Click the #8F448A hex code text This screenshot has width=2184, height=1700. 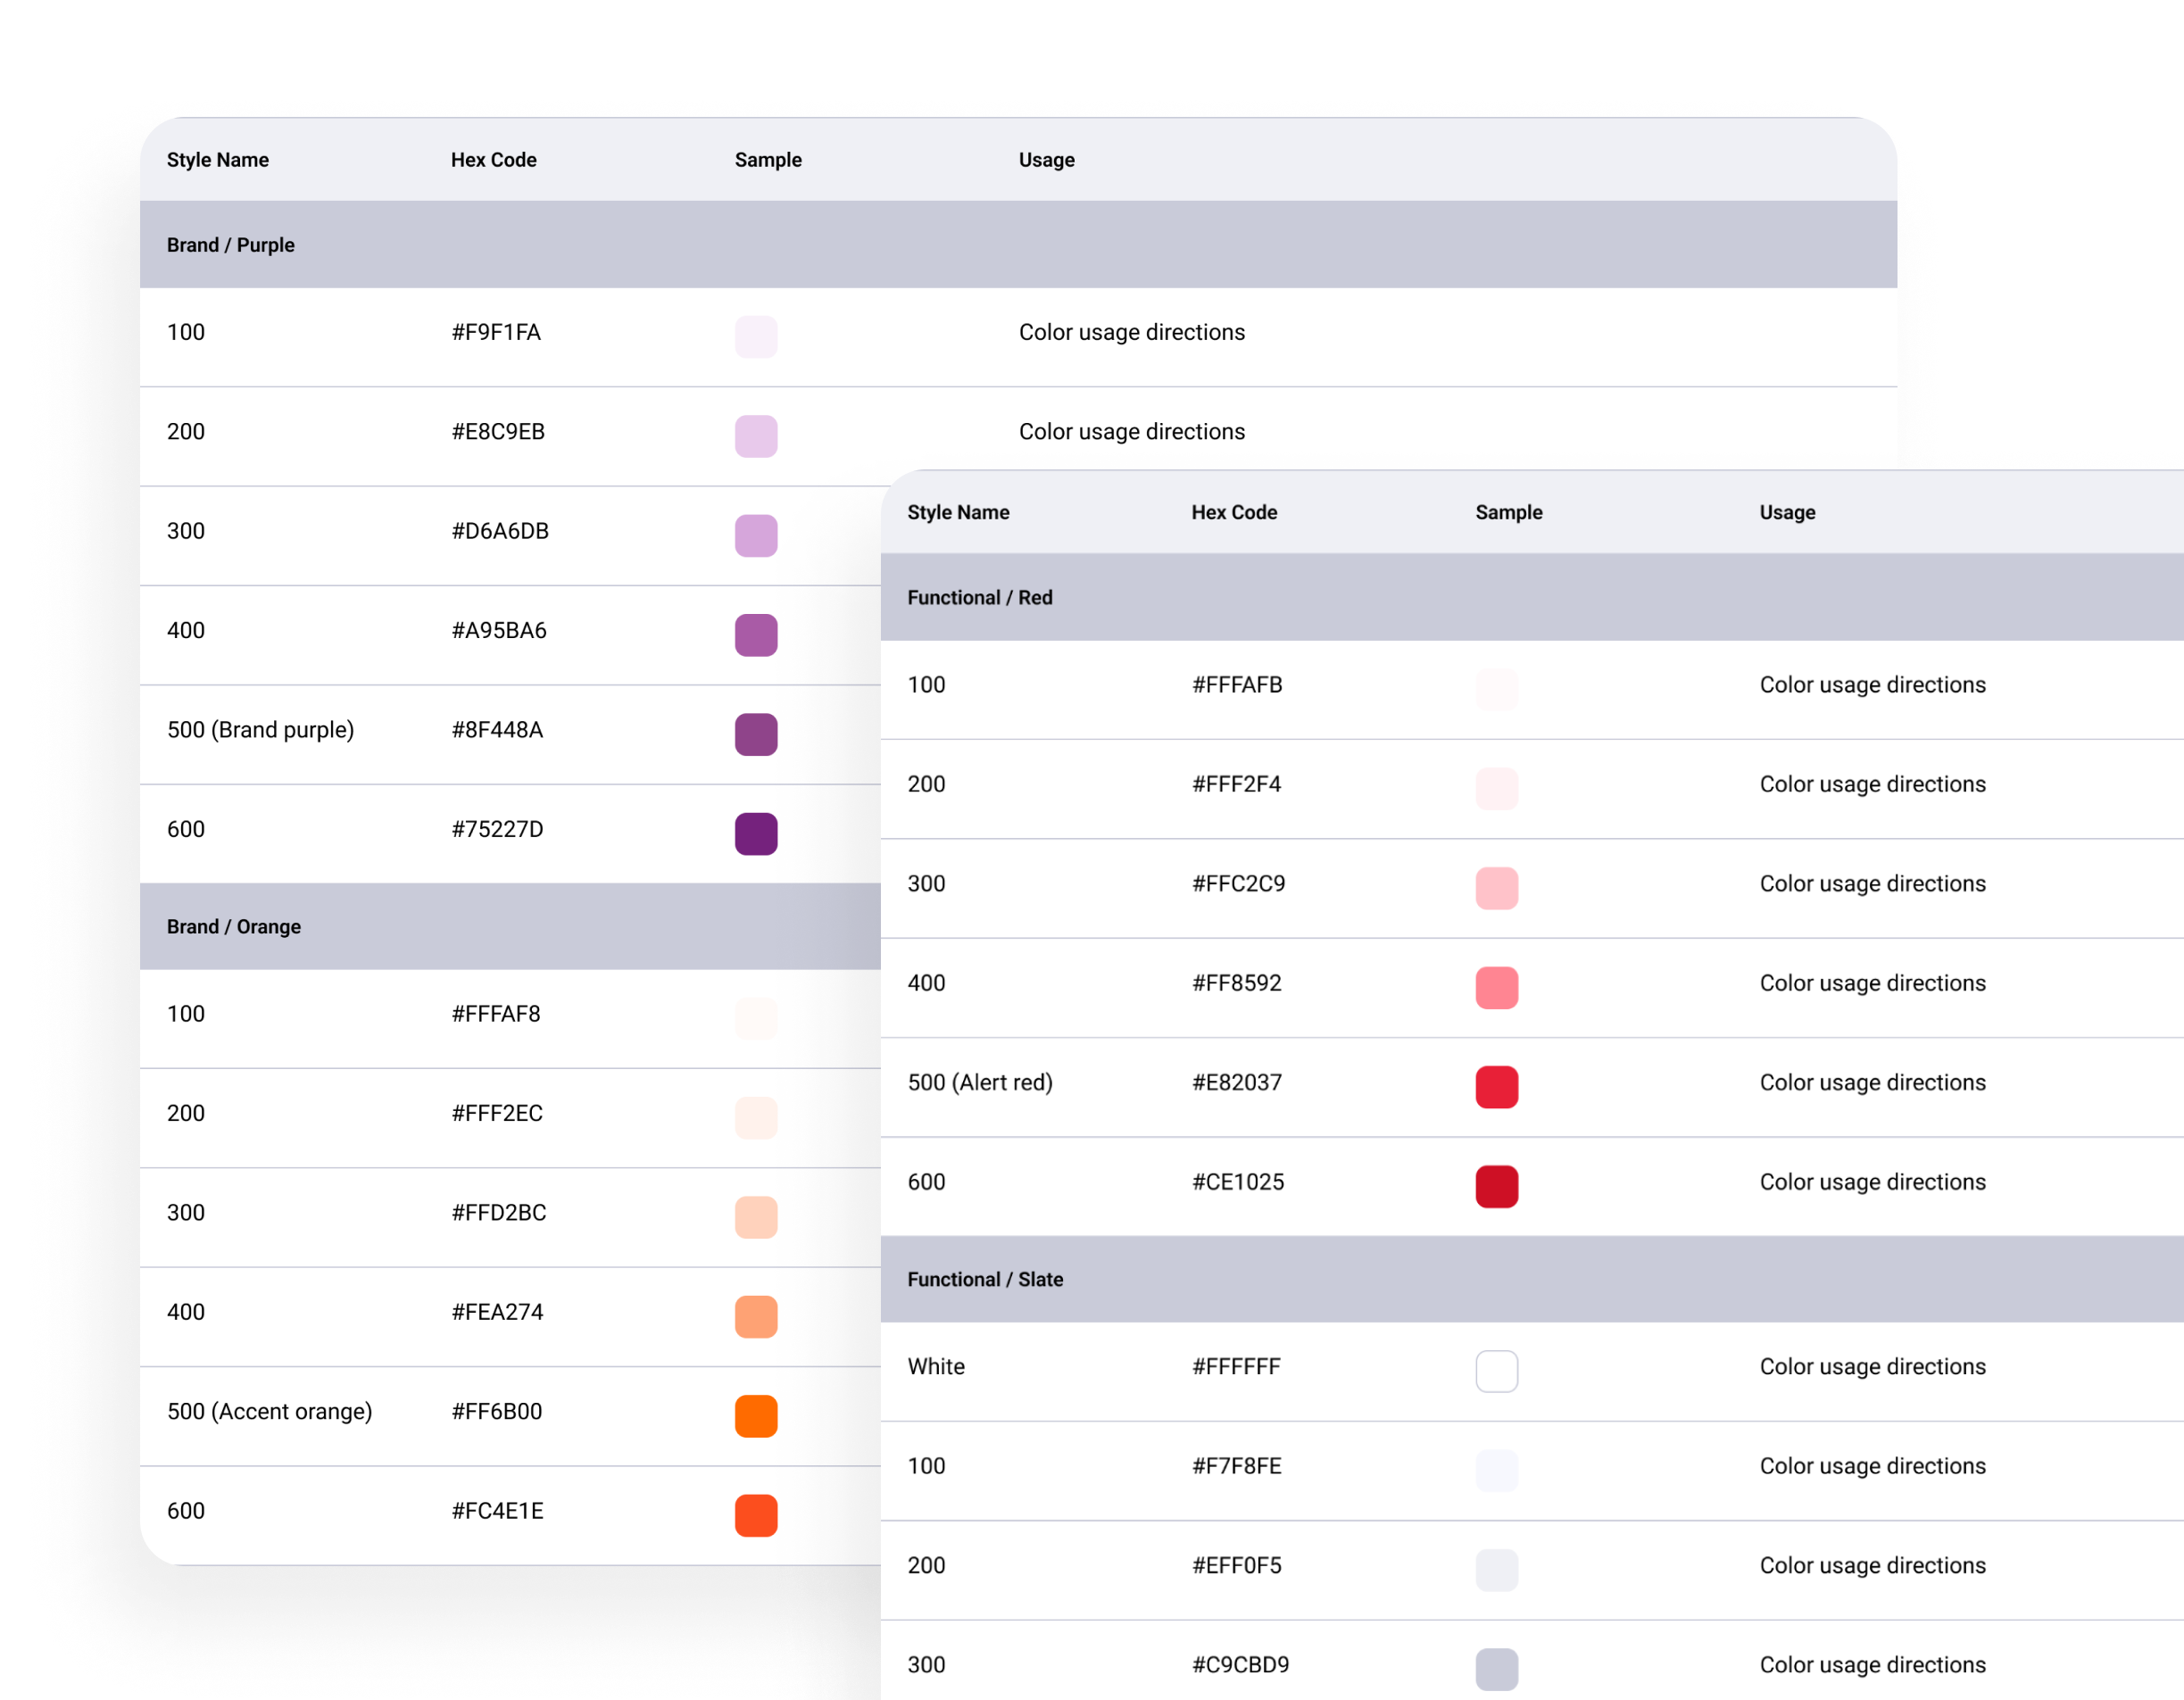[497, 730]
